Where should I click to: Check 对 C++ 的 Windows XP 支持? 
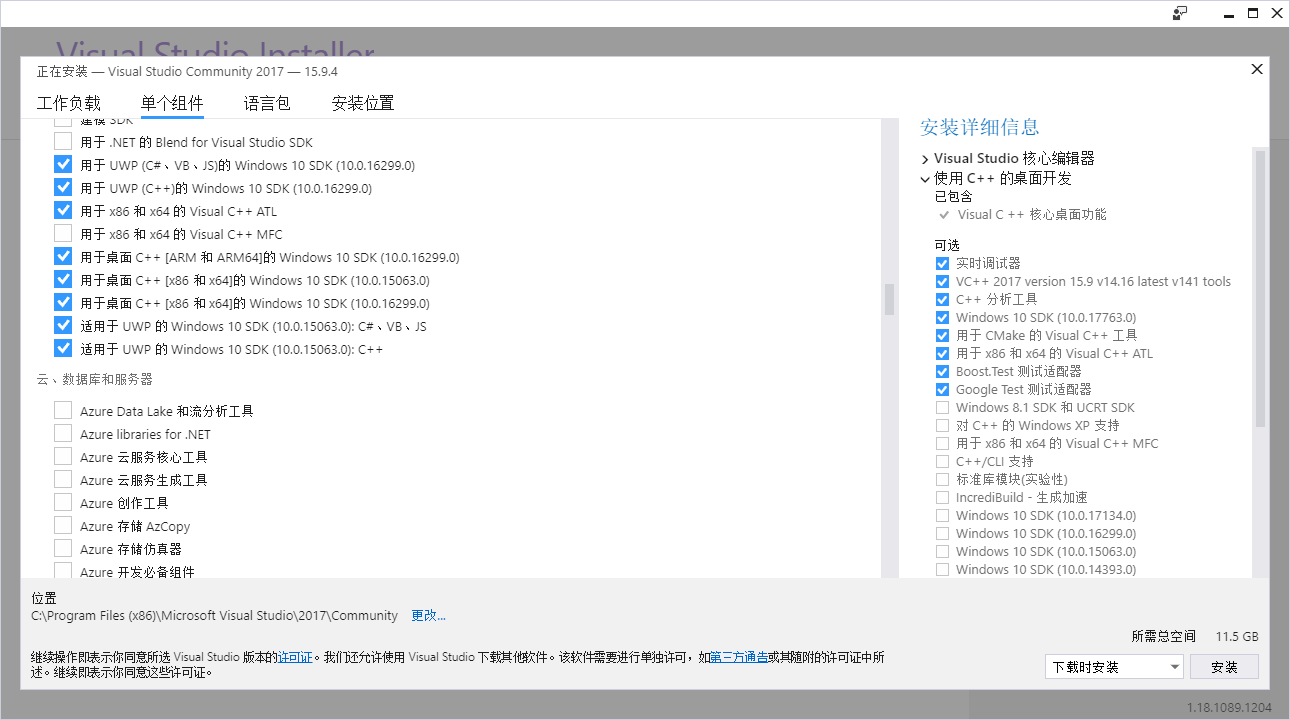coord(942,425)
